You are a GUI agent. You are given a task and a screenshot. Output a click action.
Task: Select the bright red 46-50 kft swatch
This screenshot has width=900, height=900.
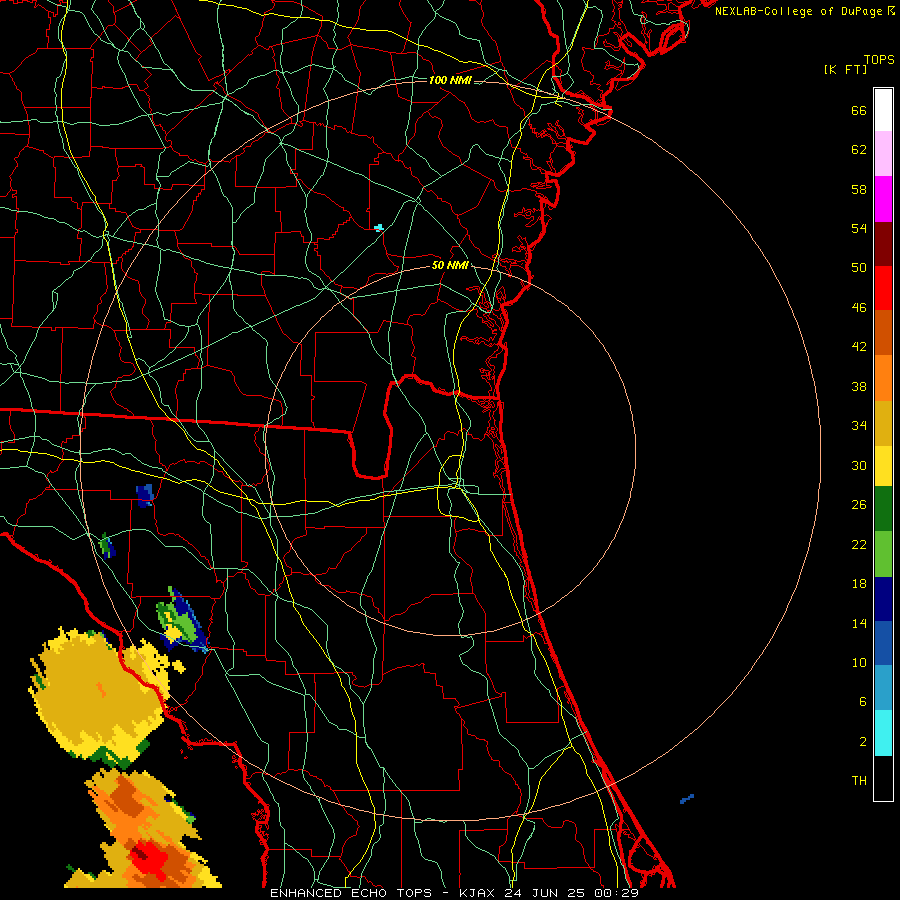tap(883, 288)
